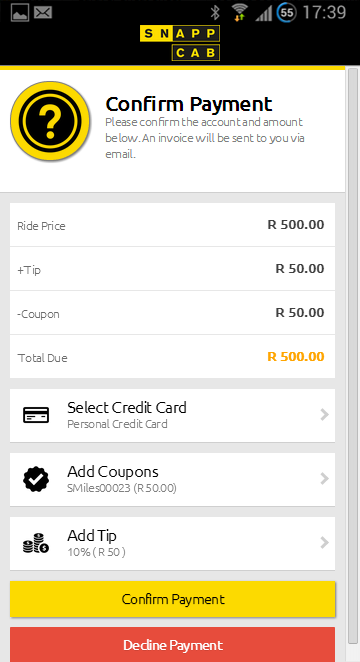The width and height of the screenshot is (360, 662).
Task: Tap the battery level 55 indicator
Action: [287, 12]
